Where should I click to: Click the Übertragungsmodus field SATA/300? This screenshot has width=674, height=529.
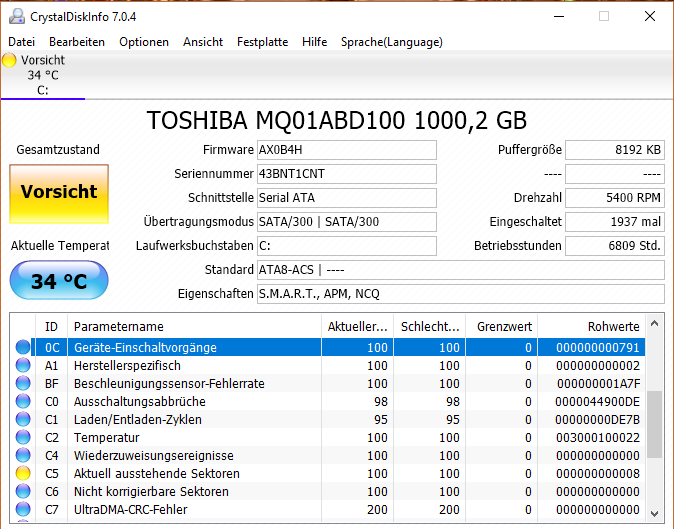pos(347,222)
